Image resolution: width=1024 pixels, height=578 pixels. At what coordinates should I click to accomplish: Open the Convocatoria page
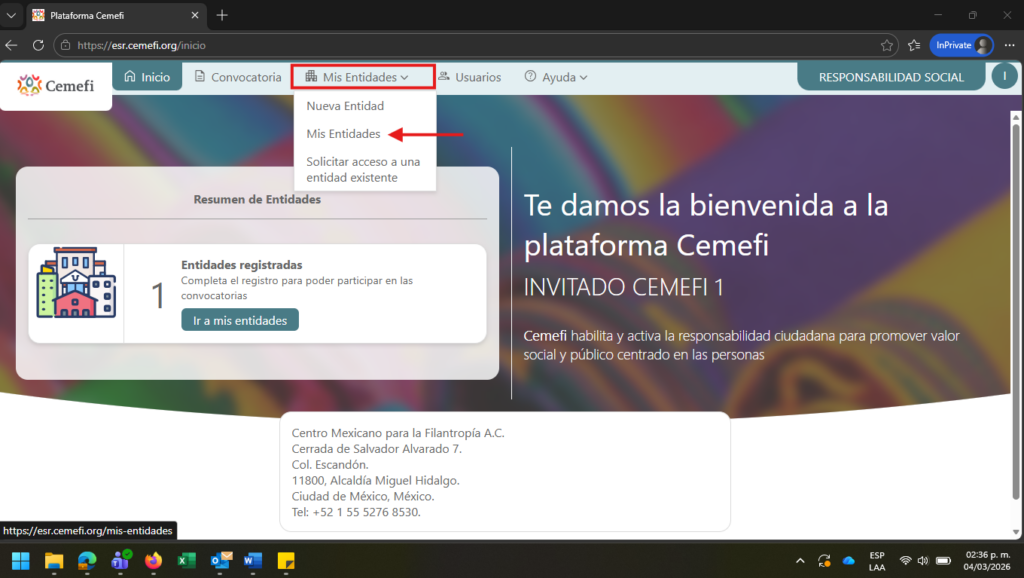click(x=238, y=77)
